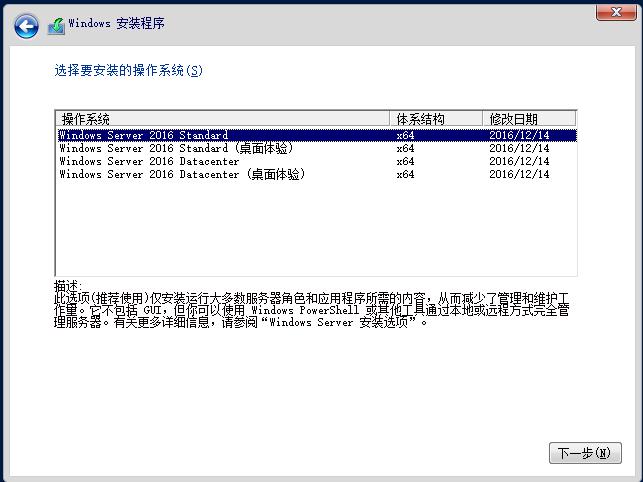Click 2016/12/14 date in Datacenter (桌面体验) row

(519, 174)
